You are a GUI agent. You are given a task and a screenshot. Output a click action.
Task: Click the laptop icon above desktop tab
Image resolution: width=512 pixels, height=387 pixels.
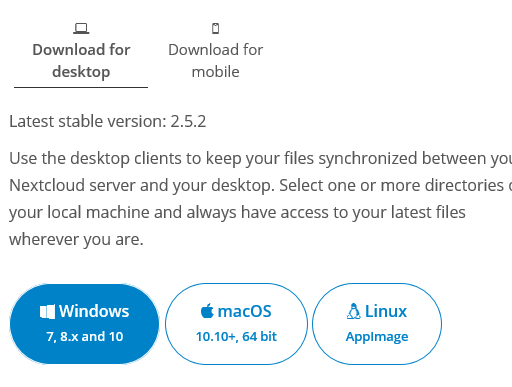tap(81, 29)
